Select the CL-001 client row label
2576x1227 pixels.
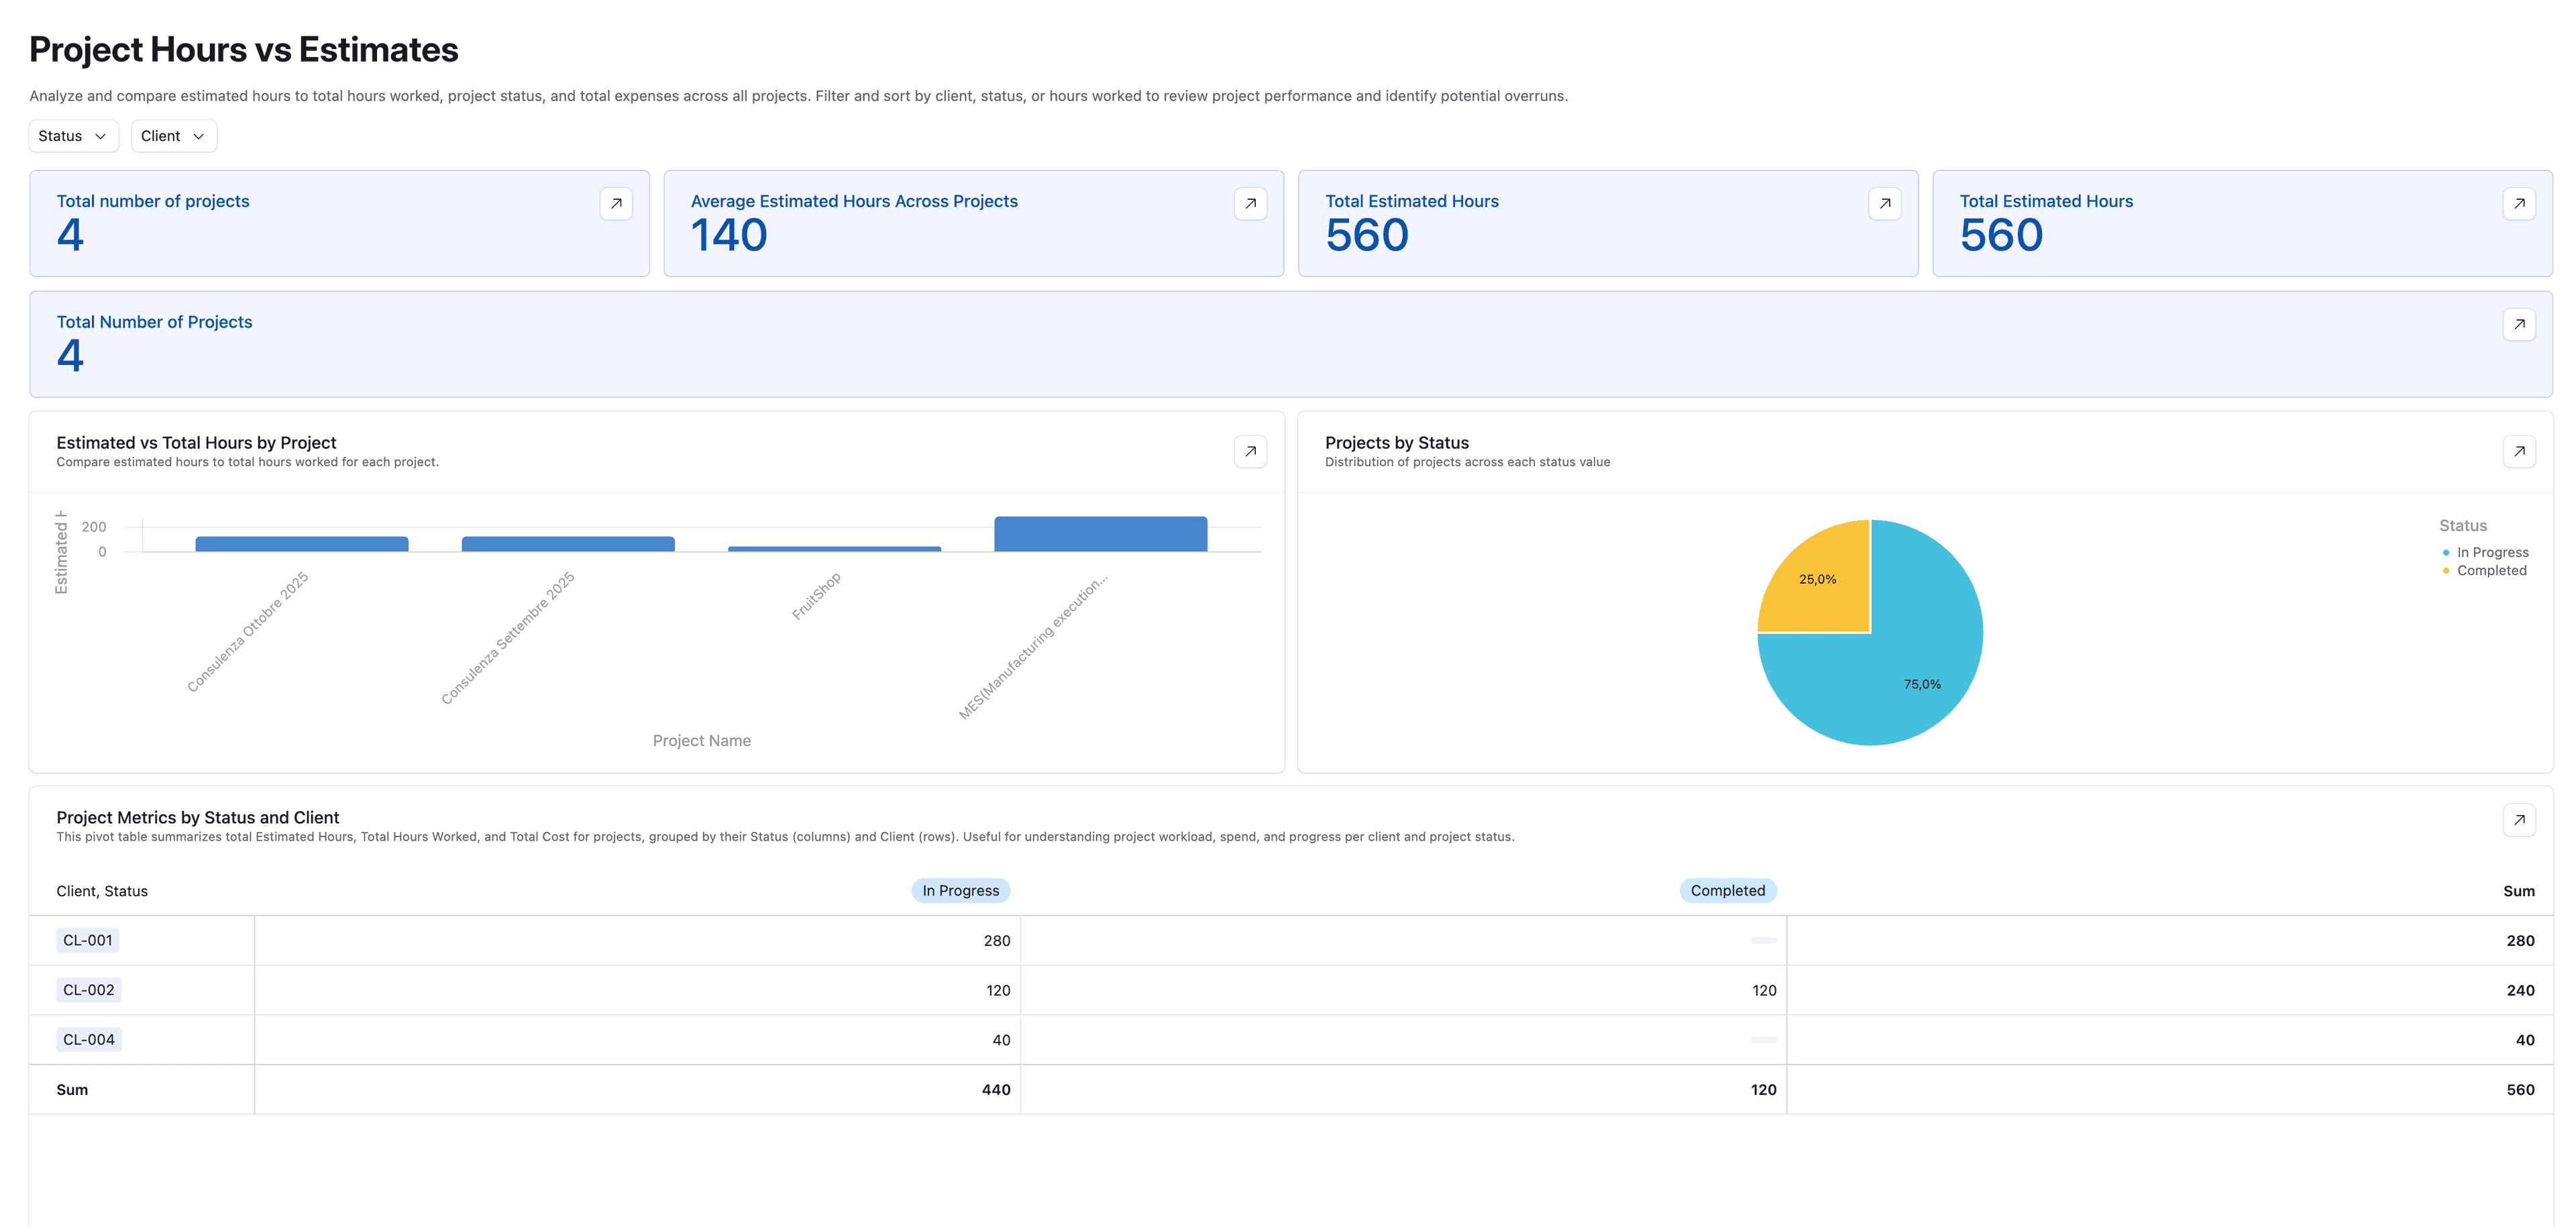point(88,940)
